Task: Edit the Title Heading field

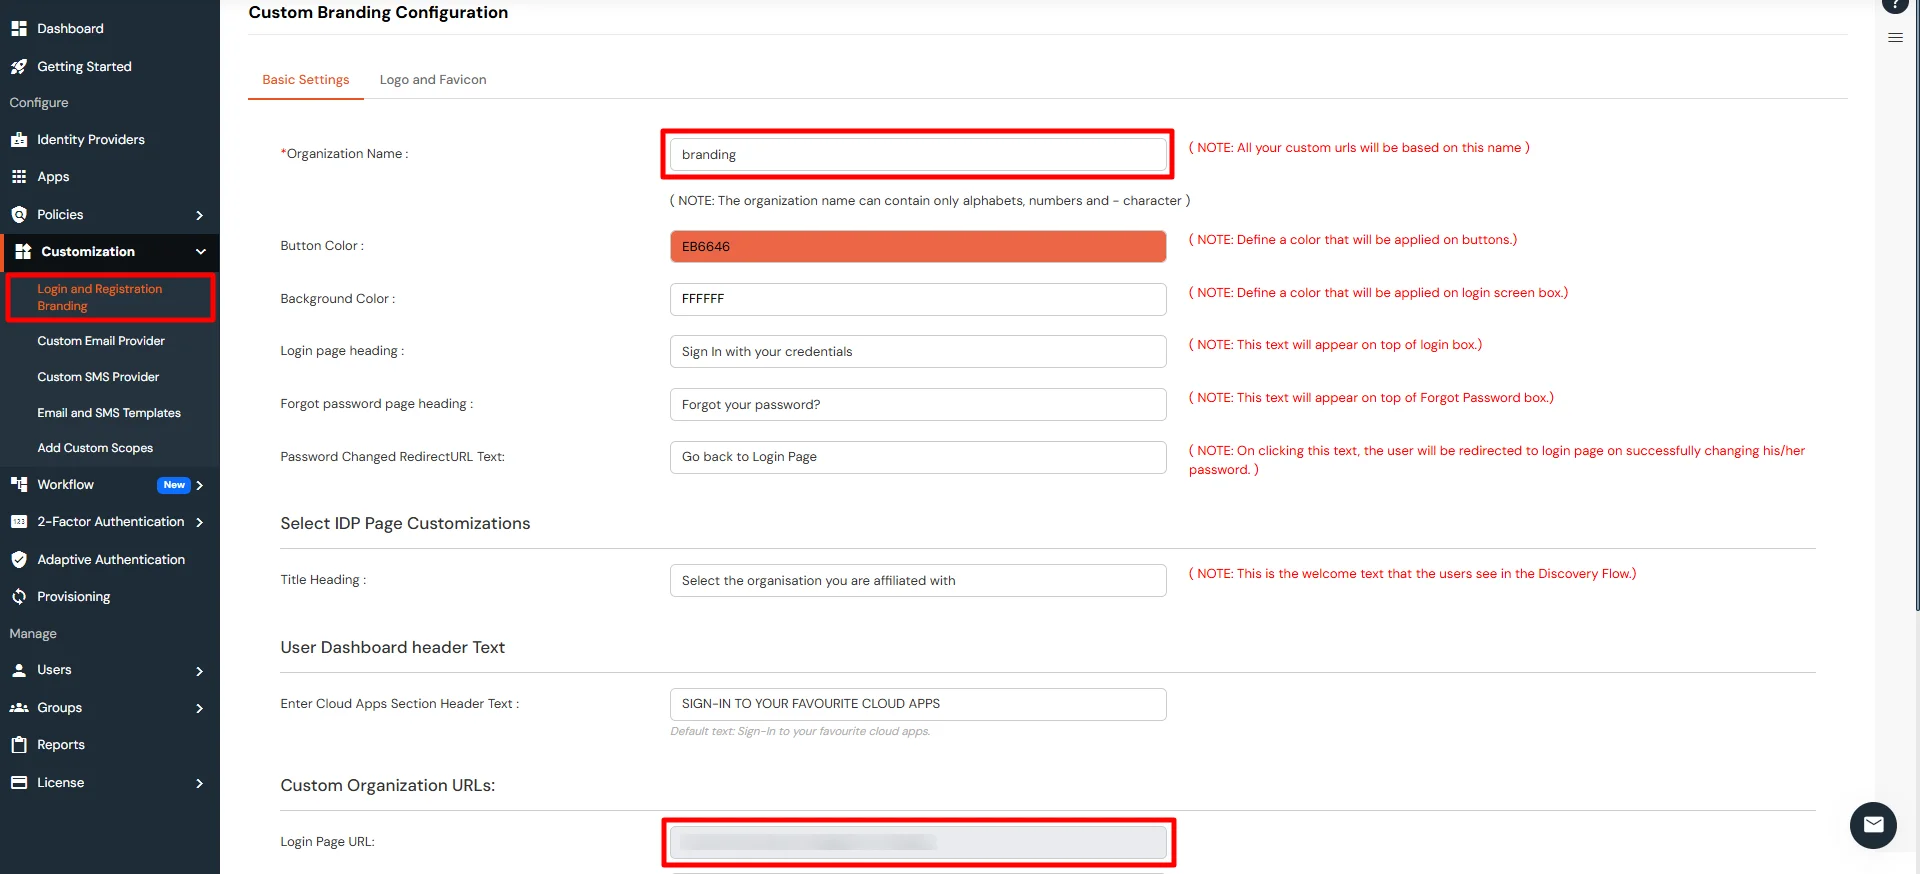Action: [918, 581]
